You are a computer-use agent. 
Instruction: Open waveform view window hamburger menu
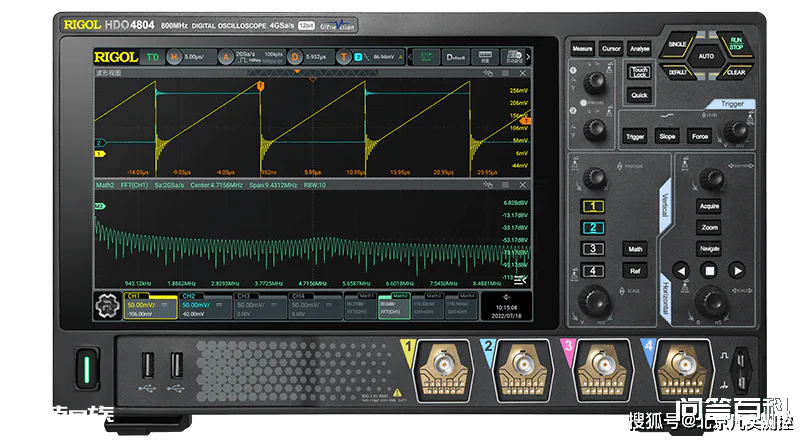(506, 73)
